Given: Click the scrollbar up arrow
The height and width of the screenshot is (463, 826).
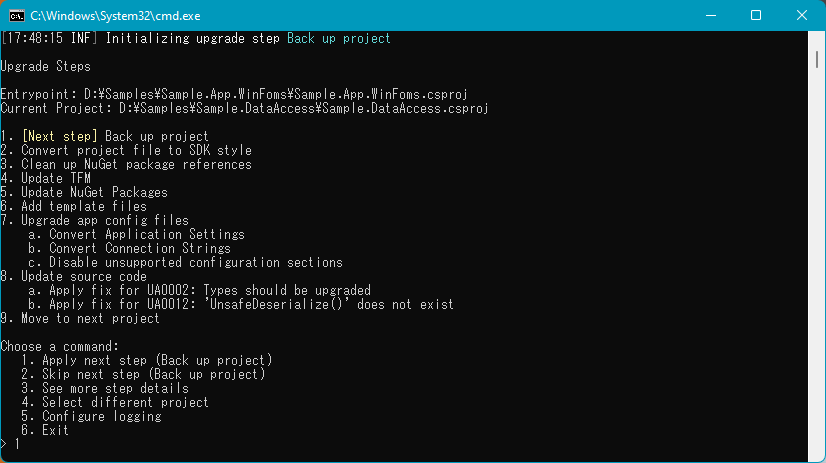Looking at the screenshot, I should [818, 38].
